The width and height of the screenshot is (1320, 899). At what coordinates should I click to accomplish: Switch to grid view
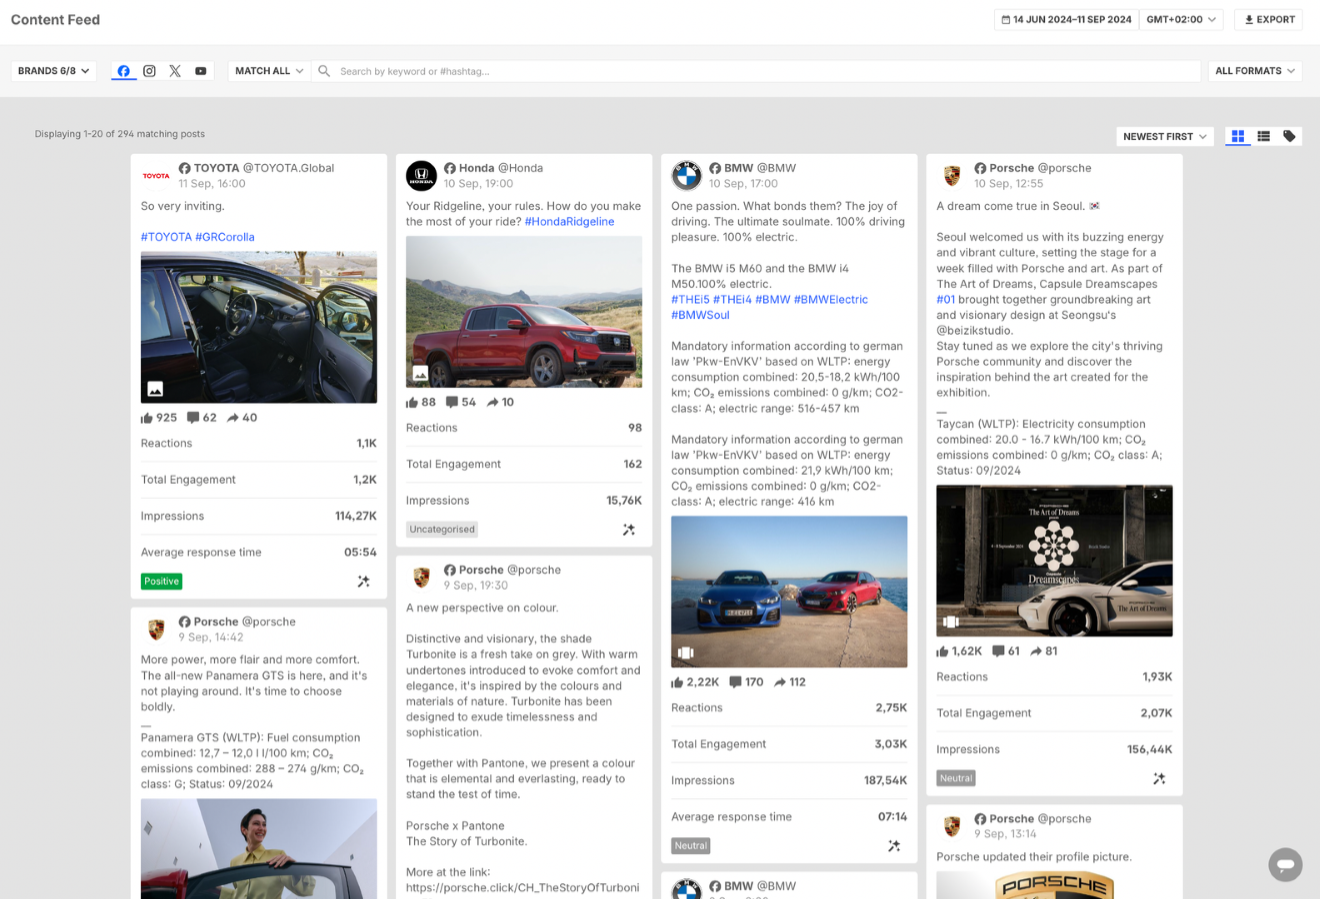[1238, 136]
